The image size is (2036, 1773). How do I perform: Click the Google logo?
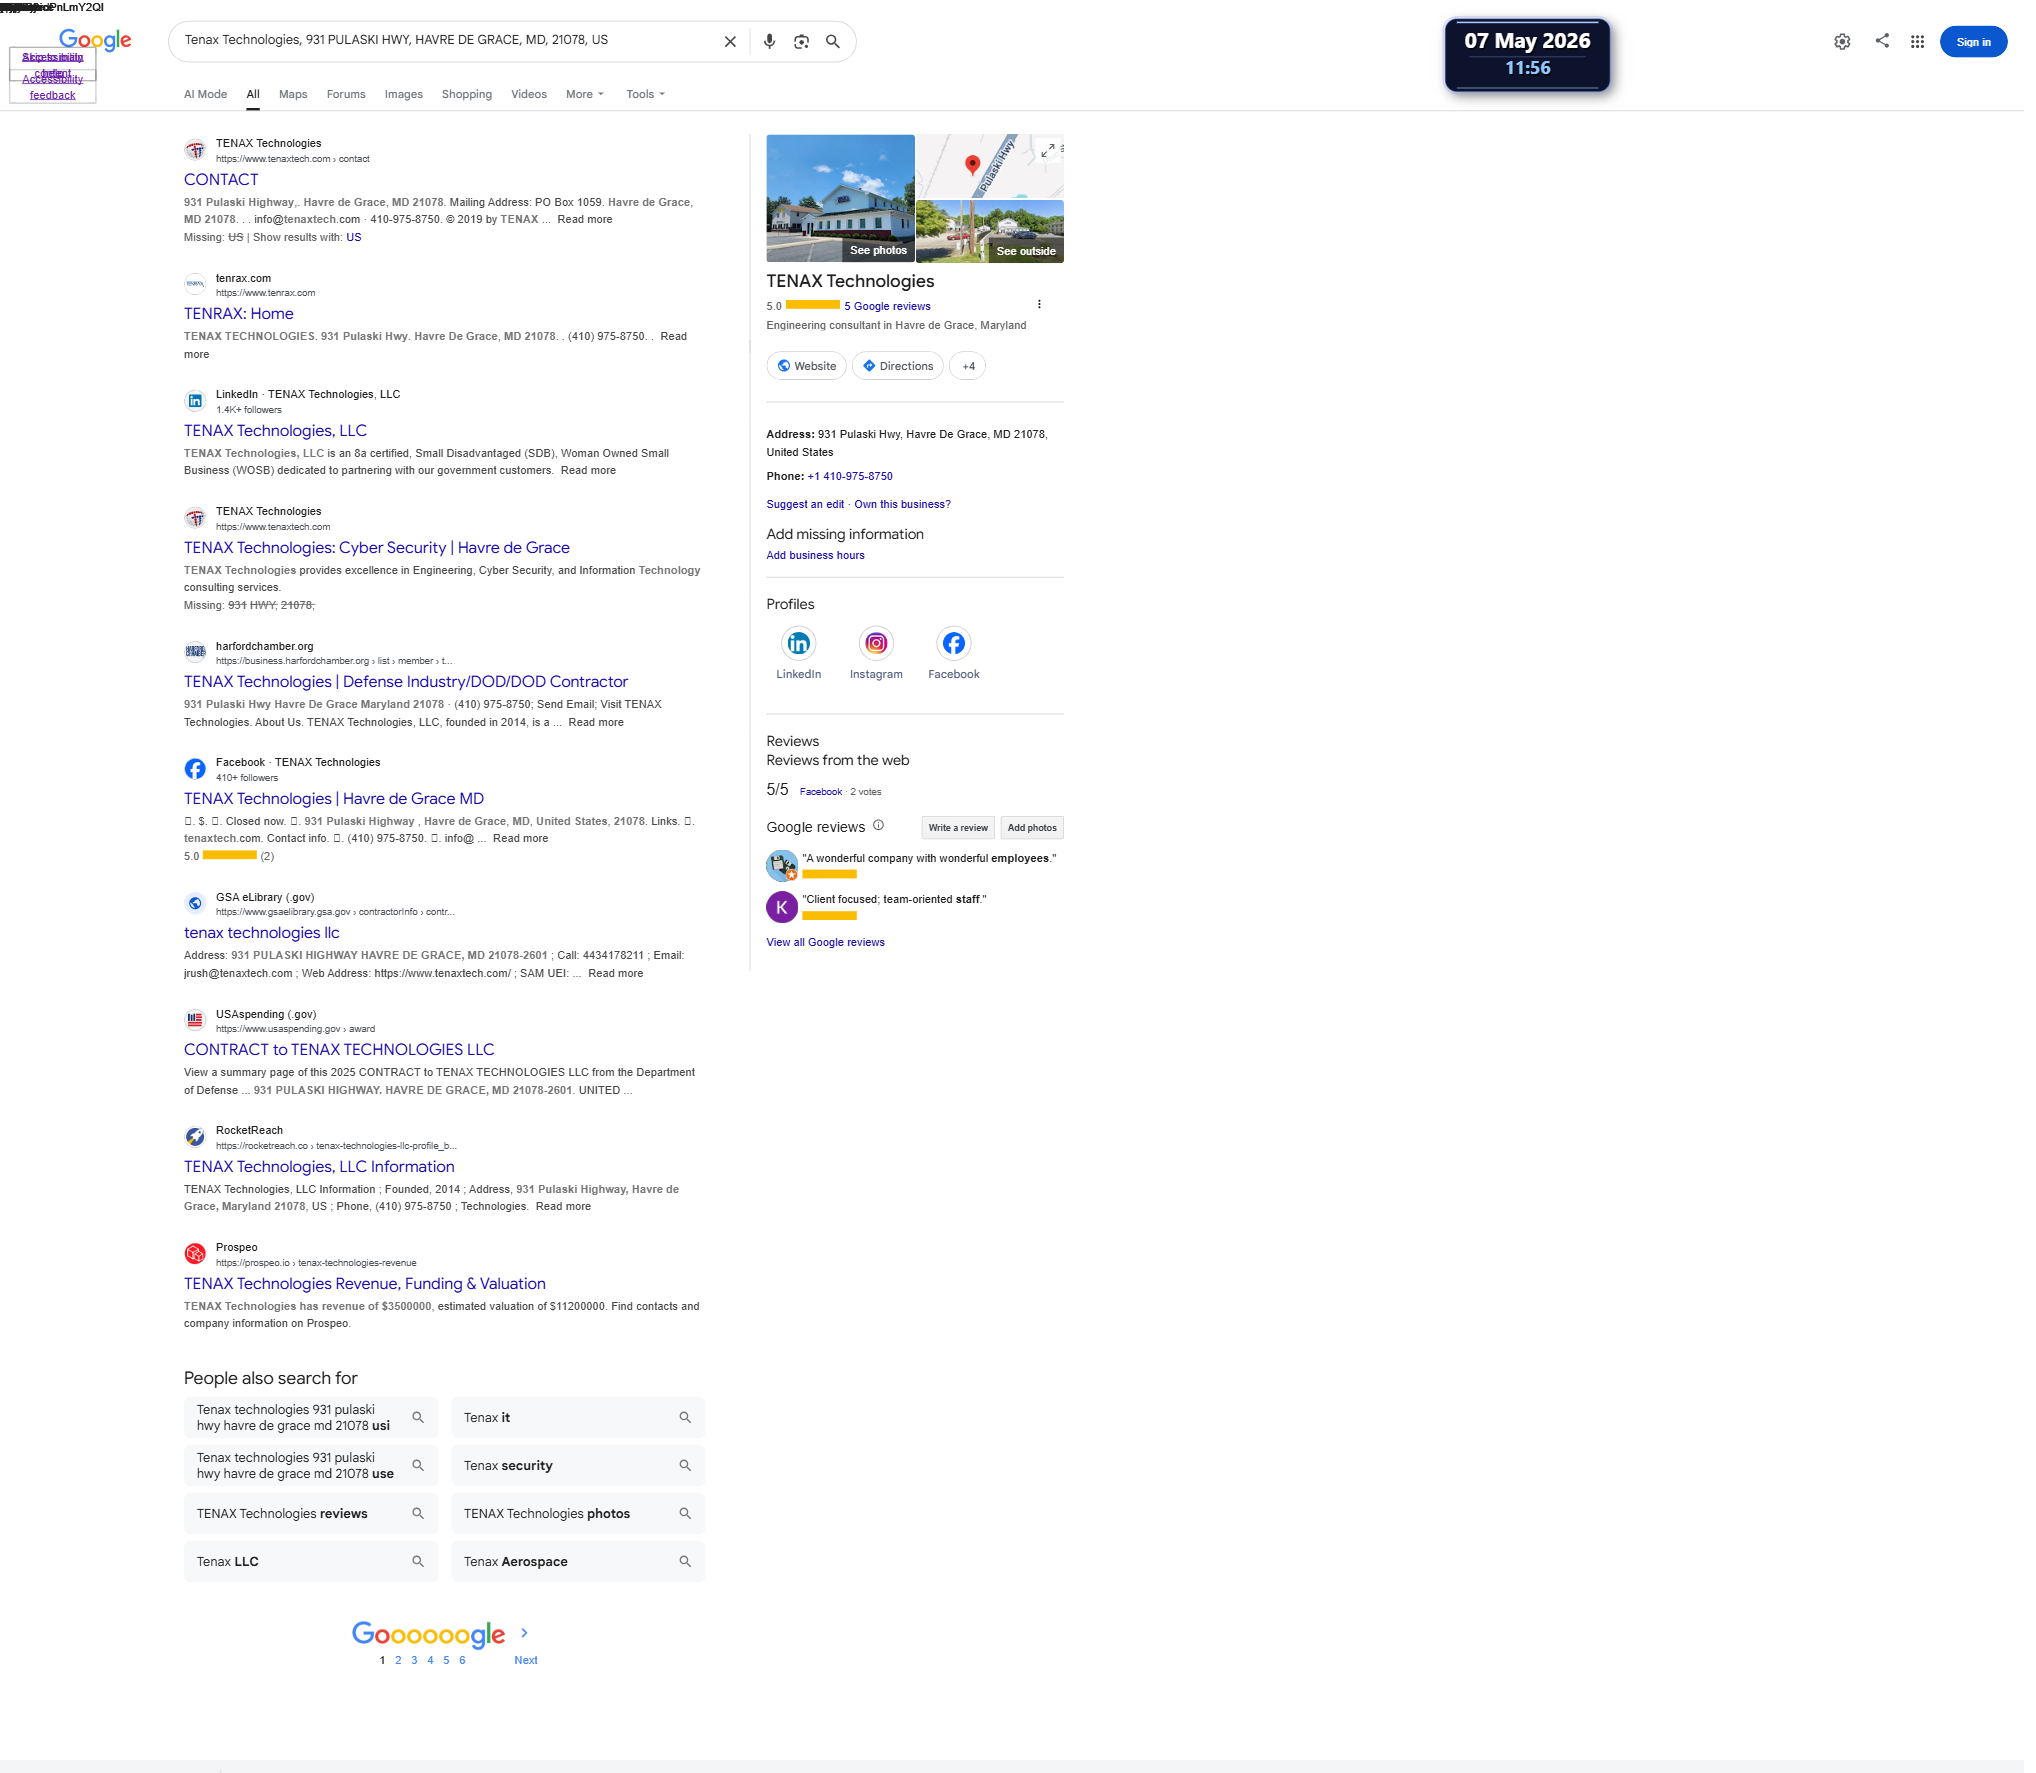coord(95,40)
